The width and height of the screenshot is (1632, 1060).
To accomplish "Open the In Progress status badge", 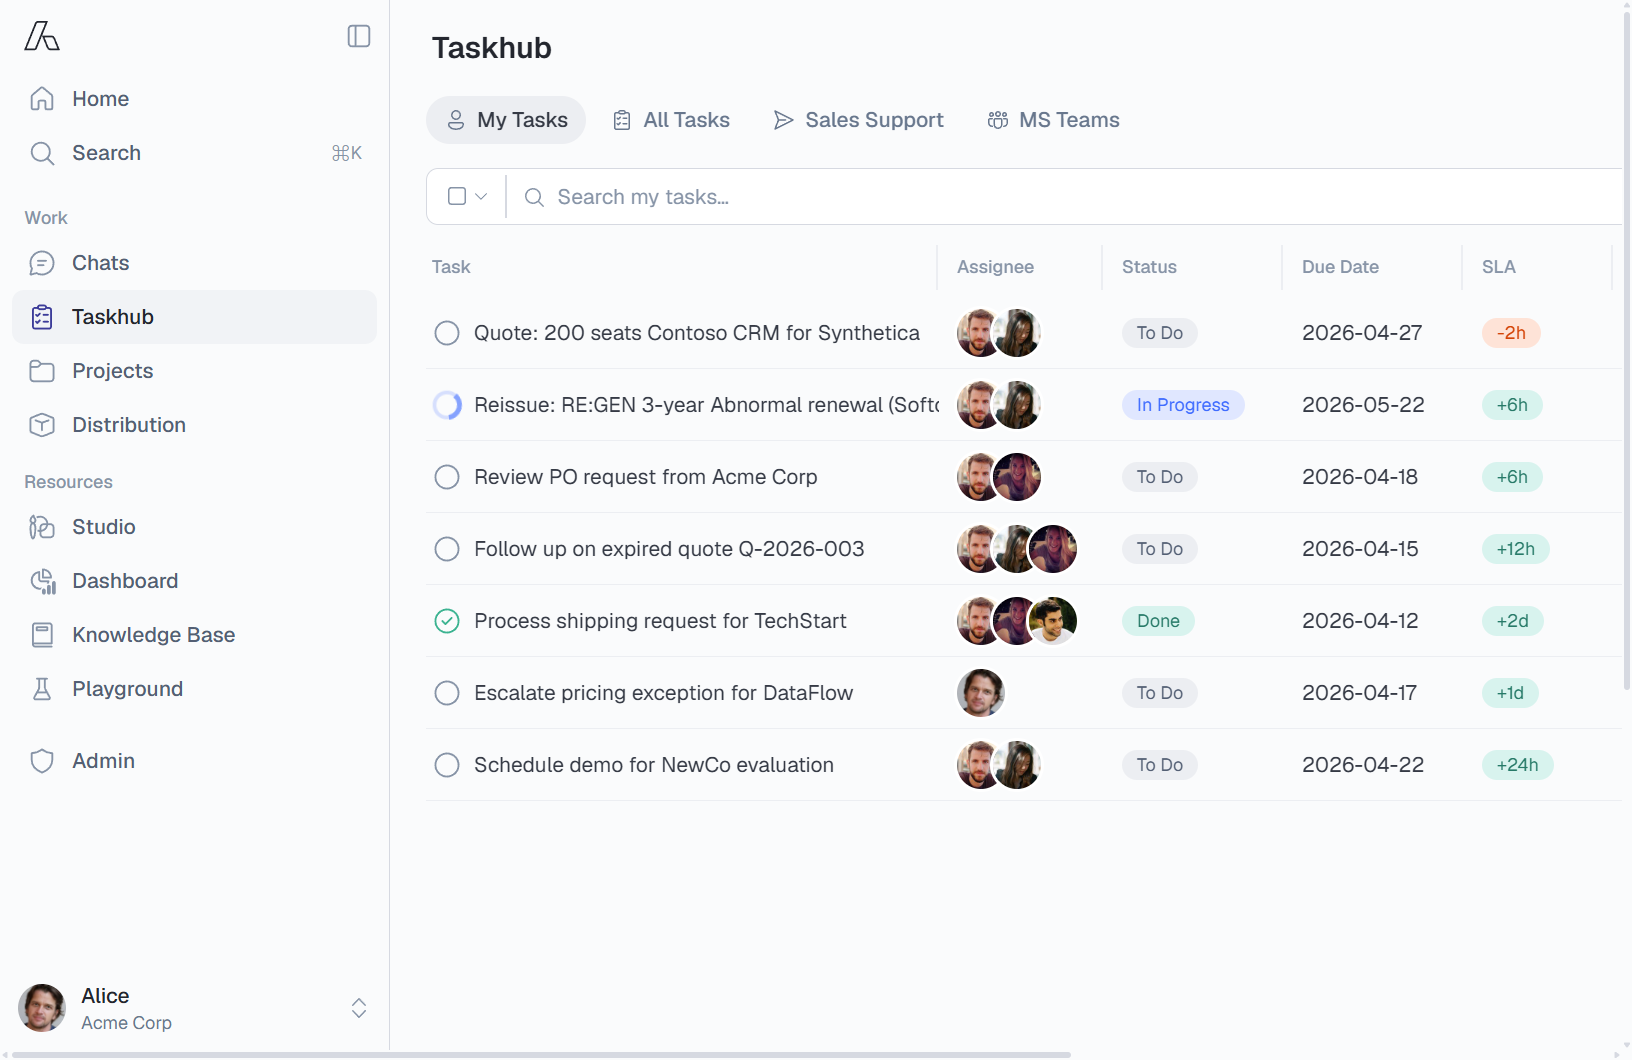I will [x=1183, y=405].
